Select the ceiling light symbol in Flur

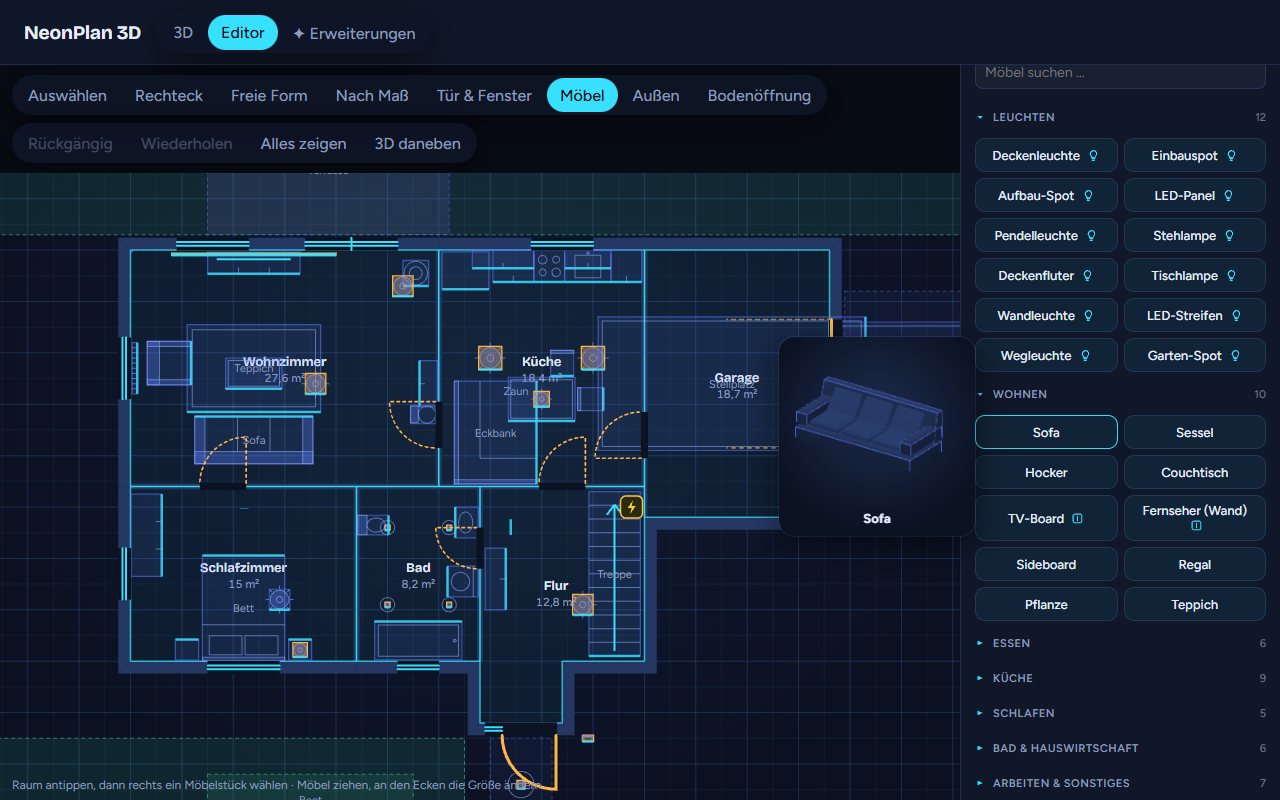click(x=583, y=604)
